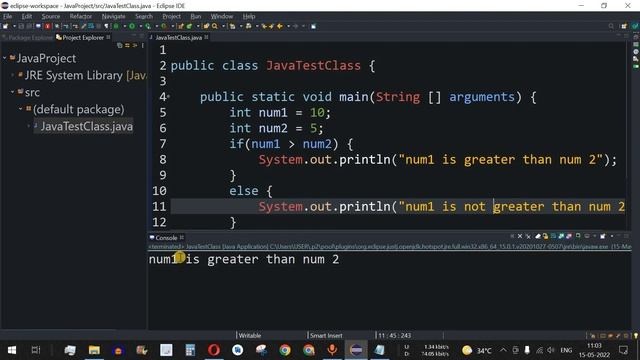Open the Refactor menu
This screenshot has height=360, width=640.
pyautogui.click(x=80, y=16)
